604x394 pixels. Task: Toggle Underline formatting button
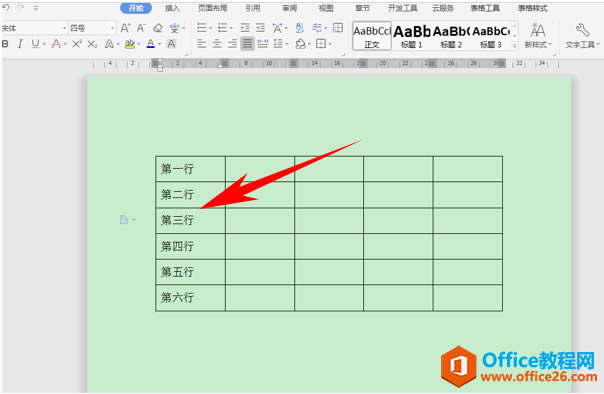(x=35, y=44)
